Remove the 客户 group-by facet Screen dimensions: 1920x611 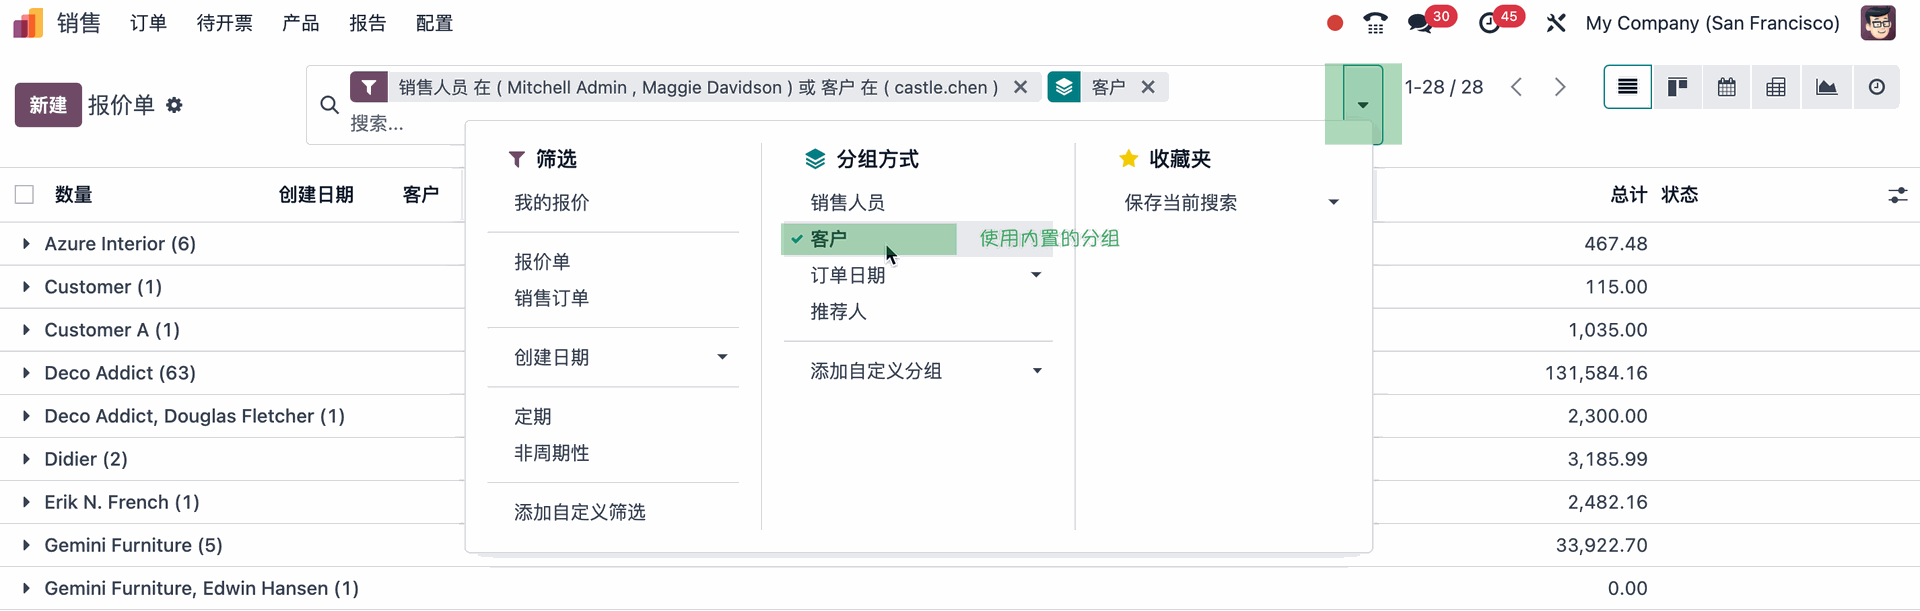(x=1148, y=87)
